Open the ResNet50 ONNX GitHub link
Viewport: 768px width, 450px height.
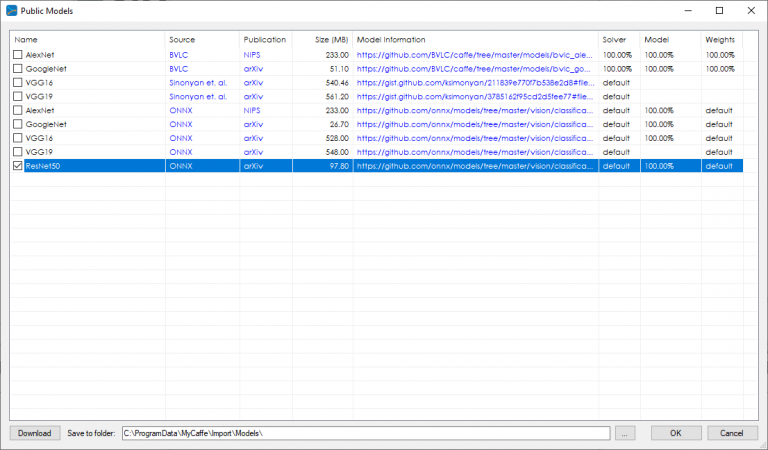point(474,166)
